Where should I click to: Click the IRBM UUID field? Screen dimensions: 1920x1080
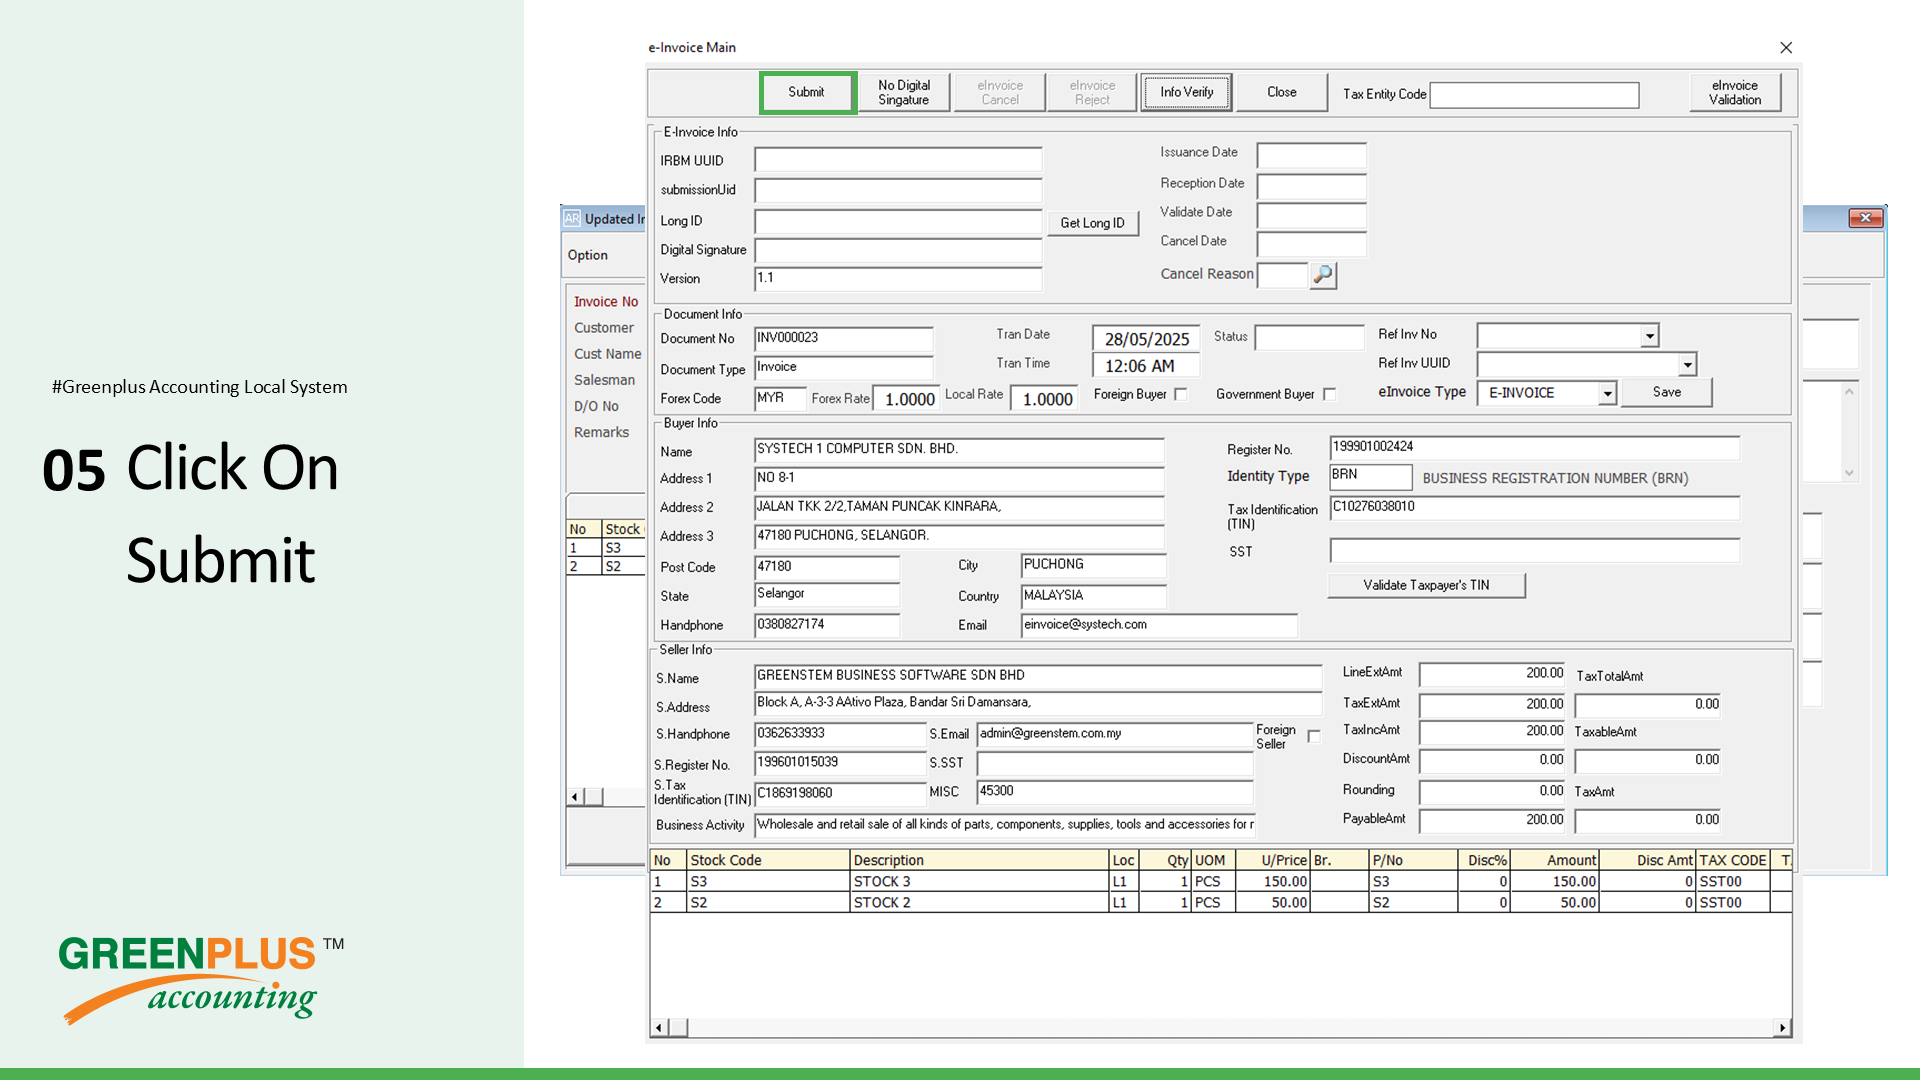[x=898, y=160]
